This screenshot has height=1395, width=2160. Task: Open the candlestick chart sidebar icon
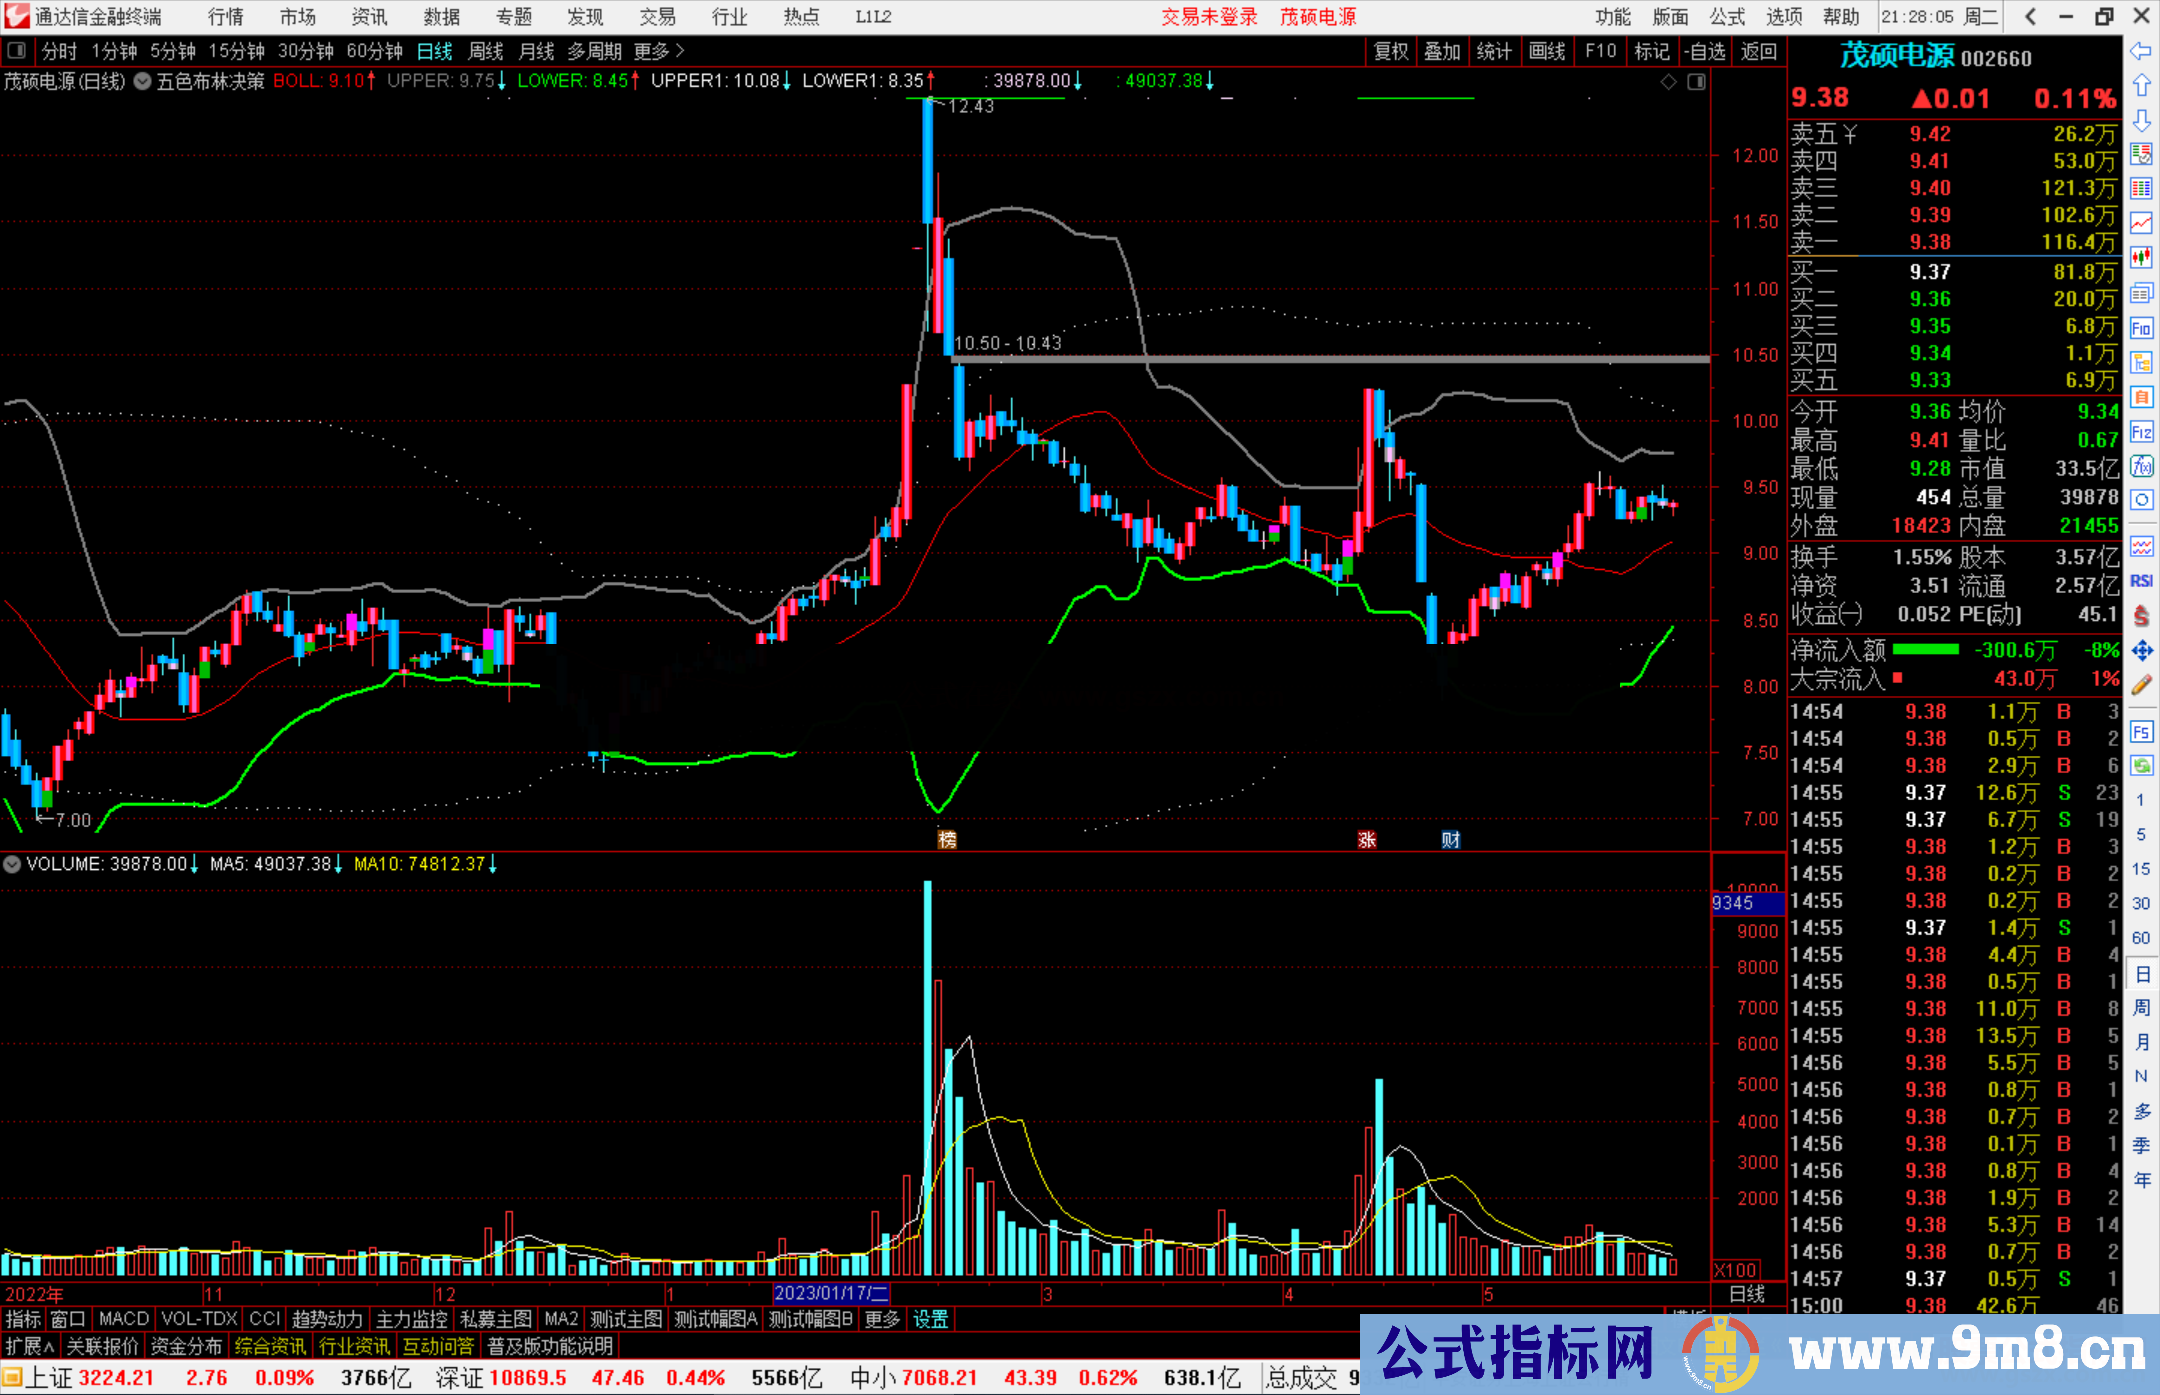click(2141, 258)
